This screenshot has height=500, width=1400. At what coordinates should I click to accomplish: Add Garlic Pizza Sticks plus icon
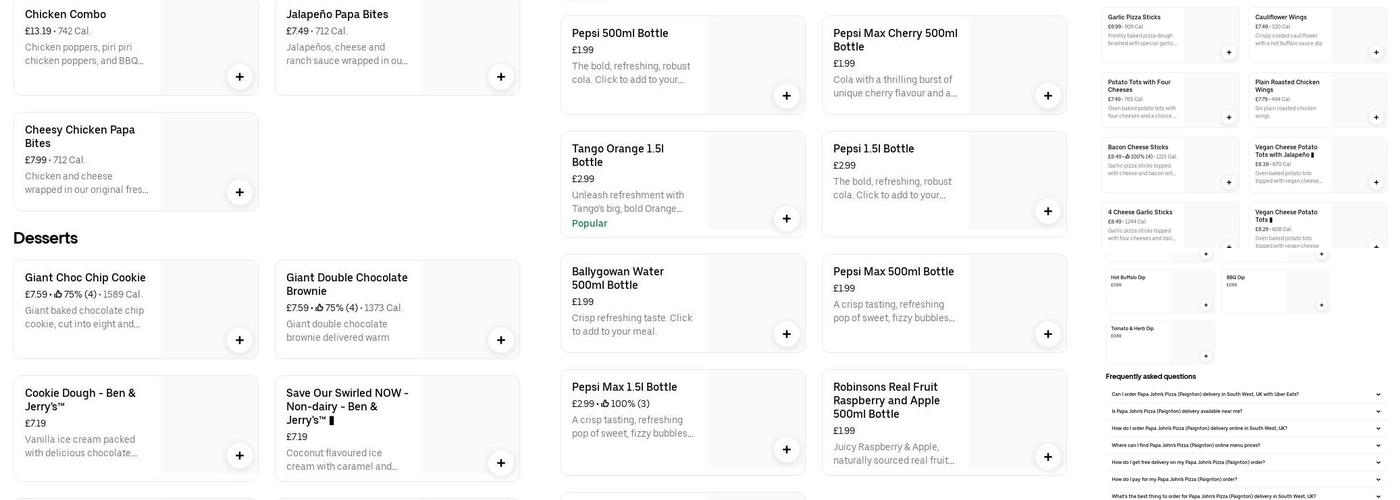tap(1229, 52)
